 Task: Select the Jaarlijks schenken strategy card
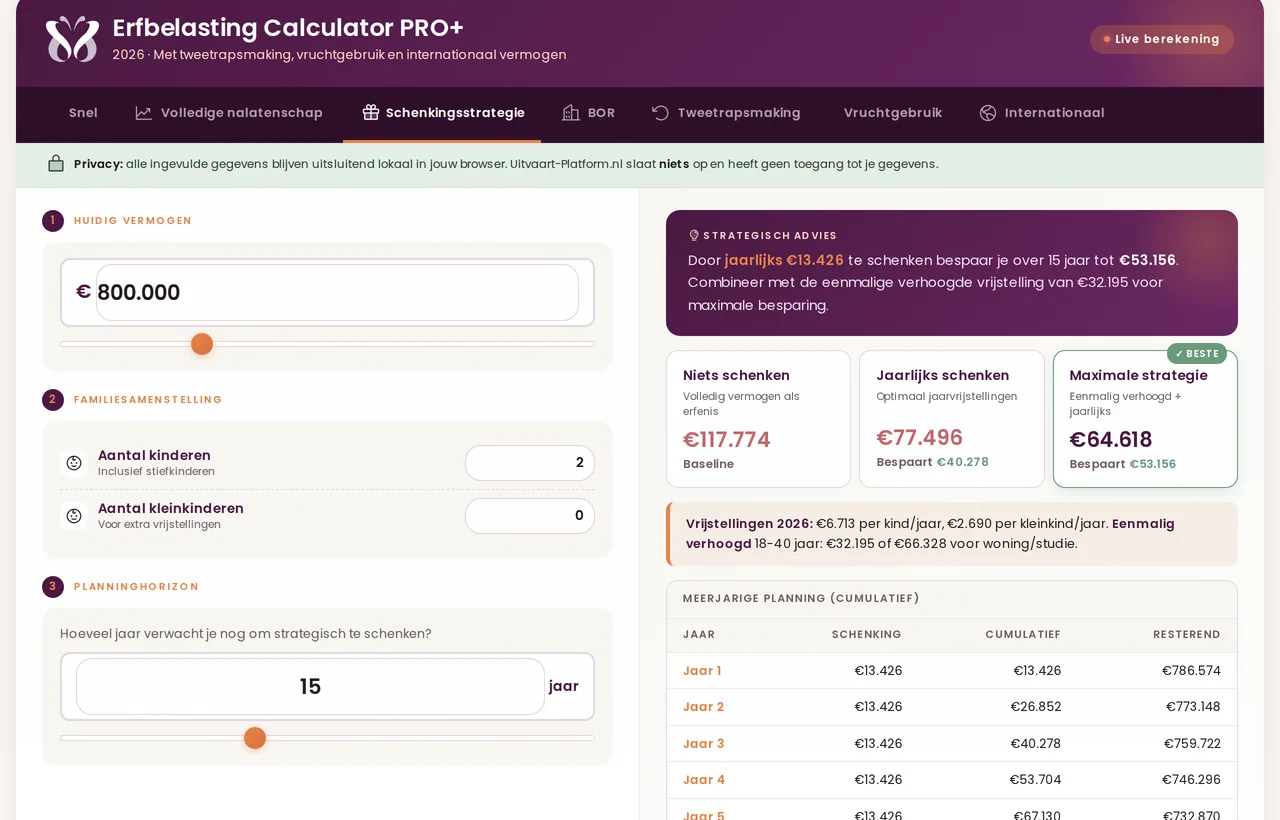coord(952,419)
